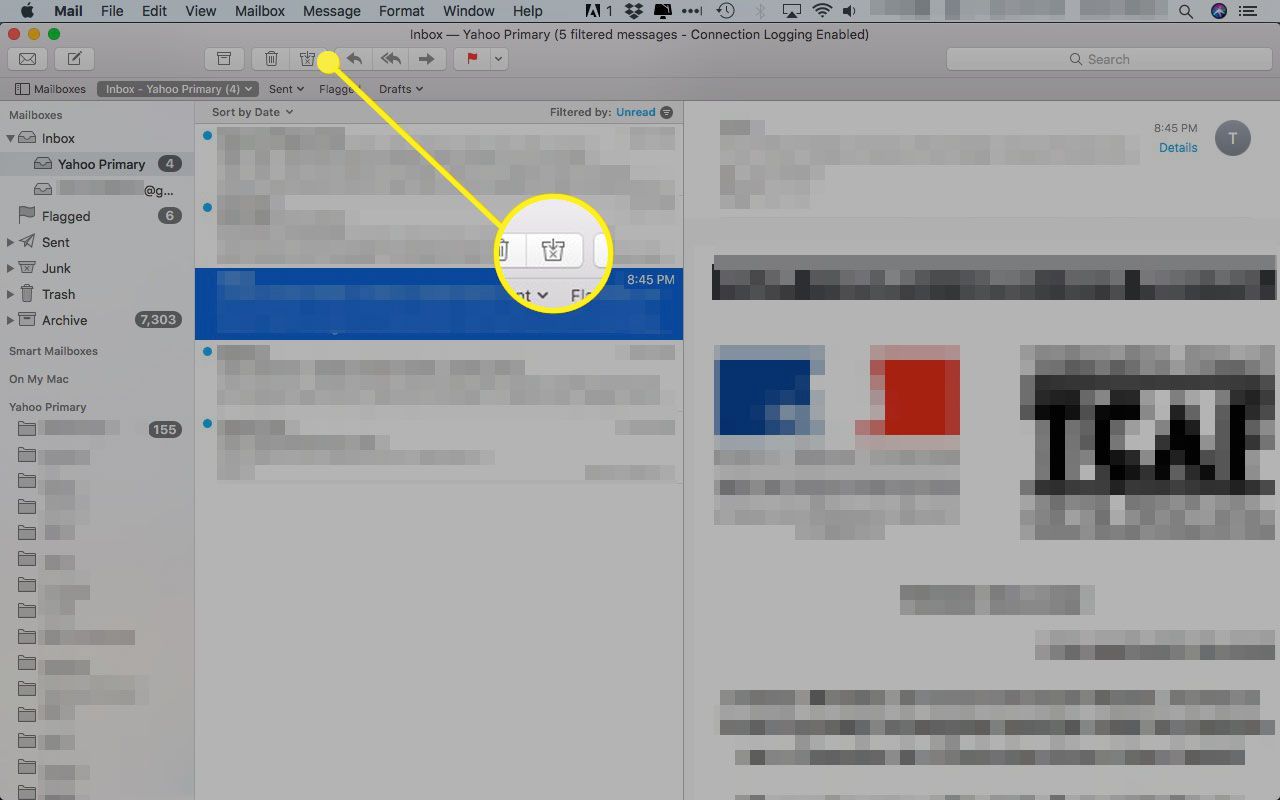
Task: Open the Mailbox menu in menu bar
Action: [x=259, y=11]
